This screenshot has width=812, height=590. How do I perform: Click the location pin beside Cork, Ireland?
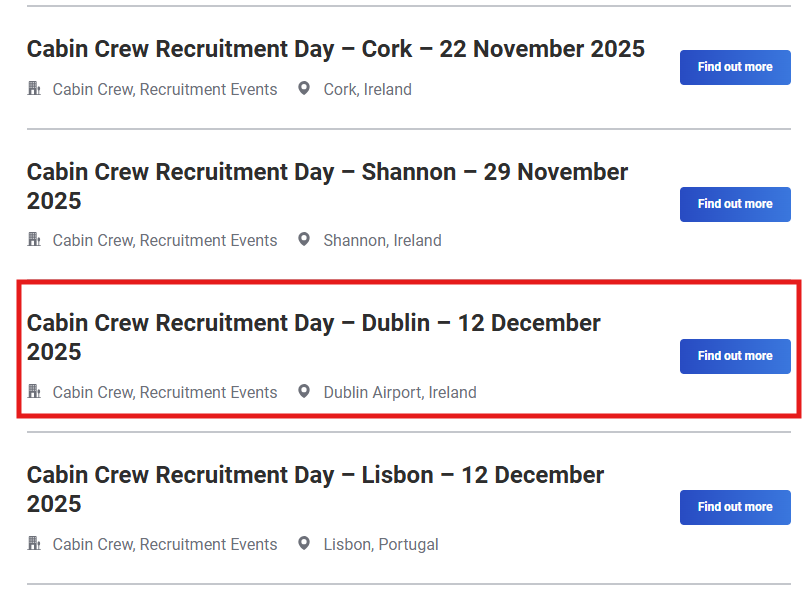click(304, 89)
